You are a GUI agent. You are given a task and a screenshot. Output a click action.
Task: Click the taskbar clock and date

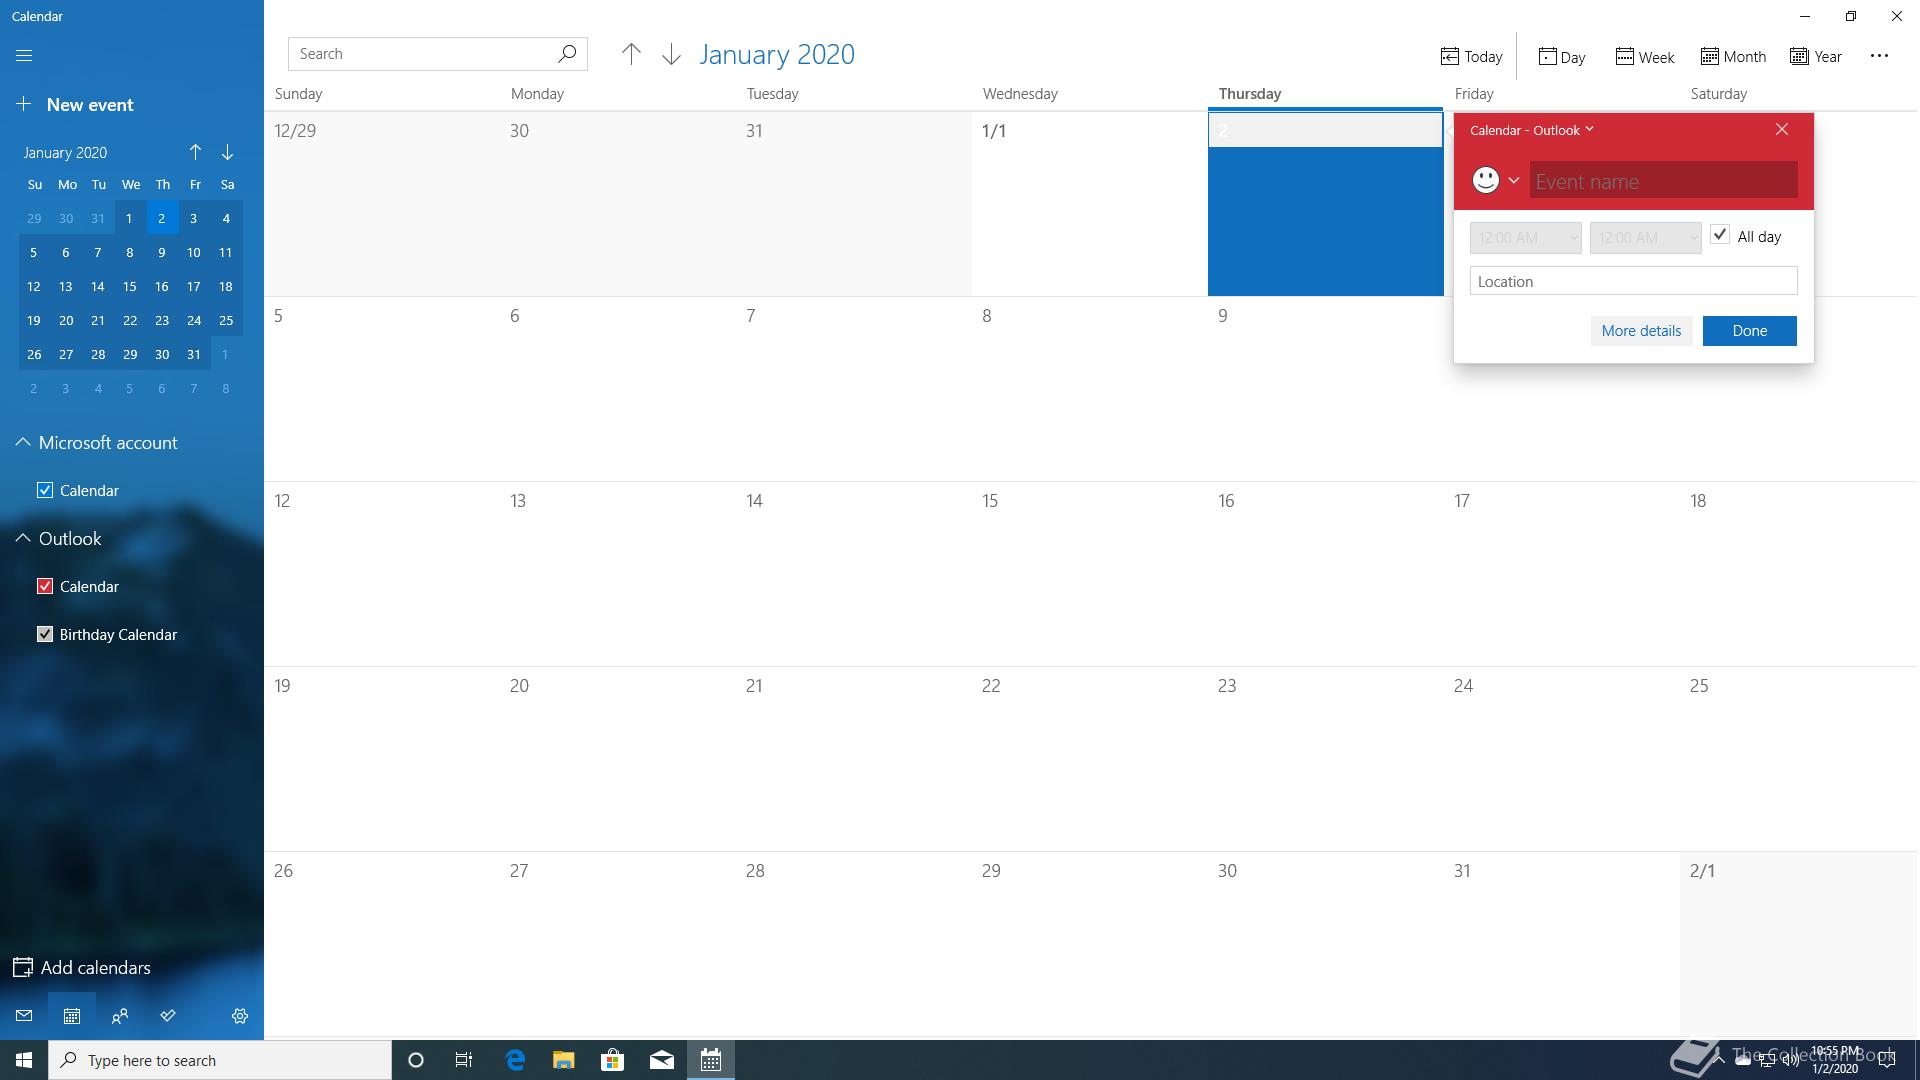pyautogui.click(x=1835, y=1060)
